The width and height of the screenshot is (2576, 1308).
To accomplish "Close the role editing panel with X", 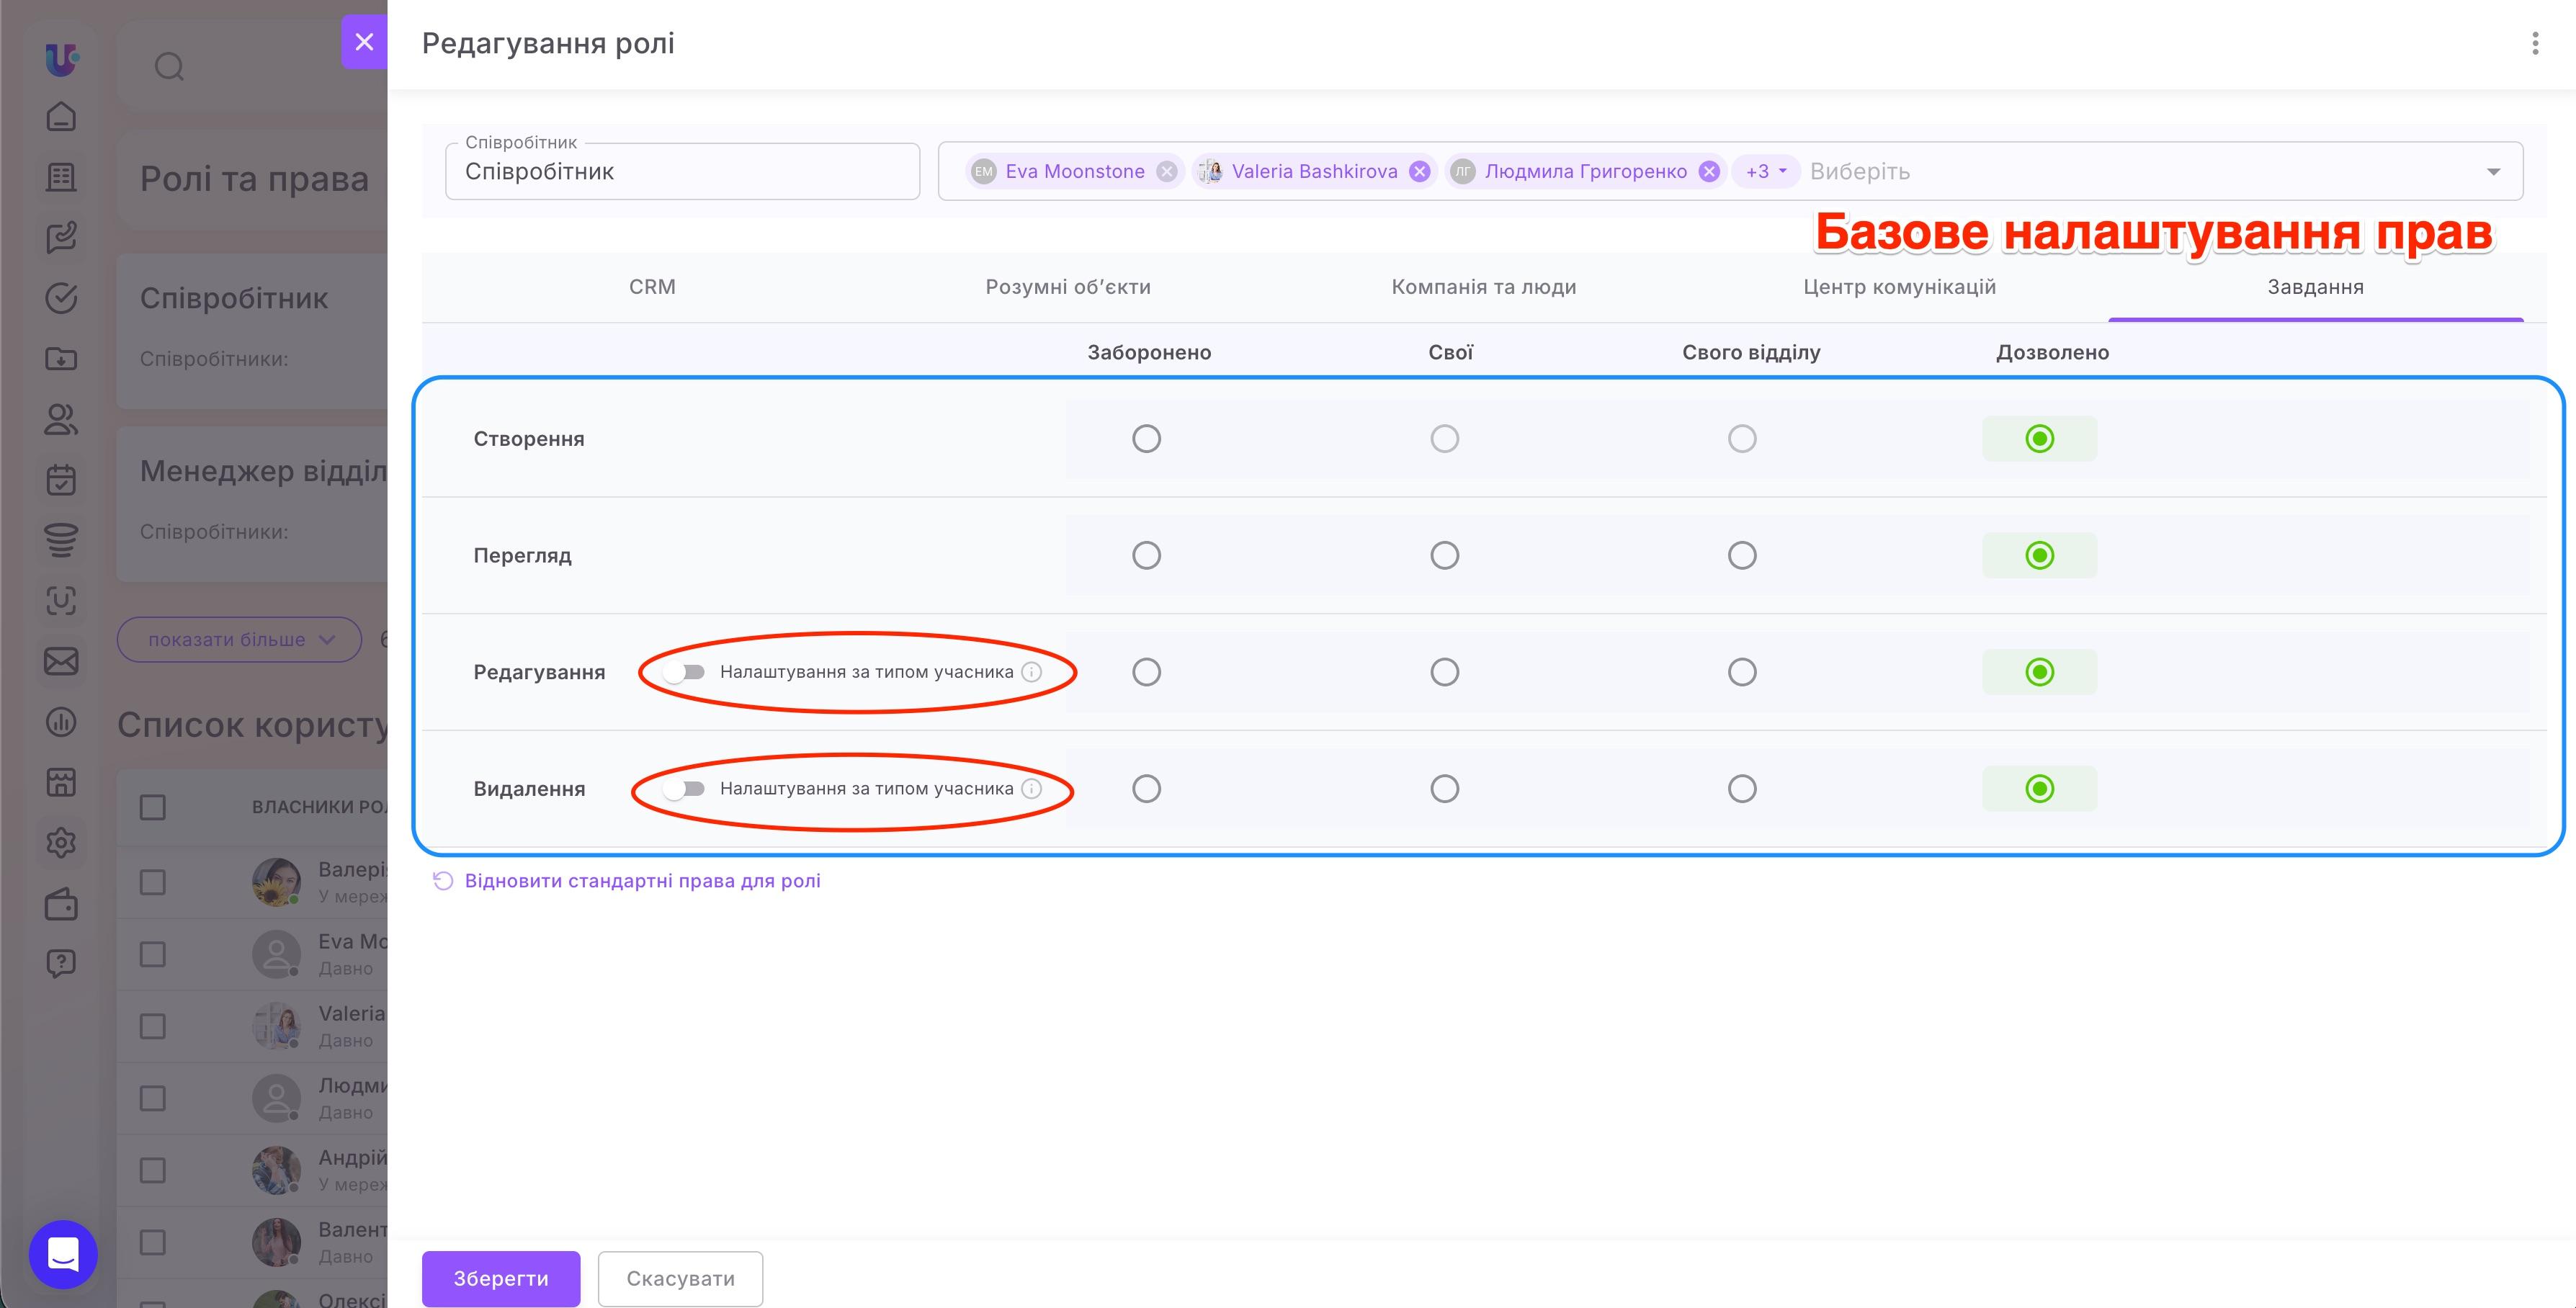I will (364, 42).
